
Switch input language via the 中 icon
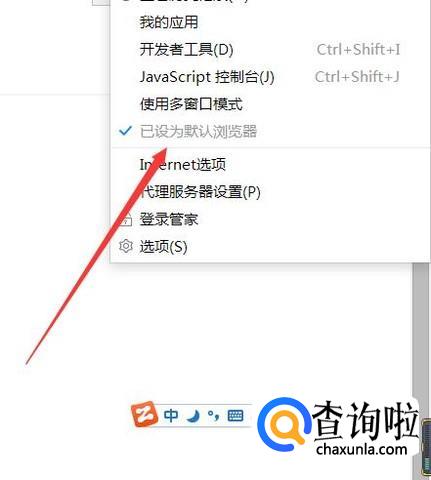[x=171, y=416]
